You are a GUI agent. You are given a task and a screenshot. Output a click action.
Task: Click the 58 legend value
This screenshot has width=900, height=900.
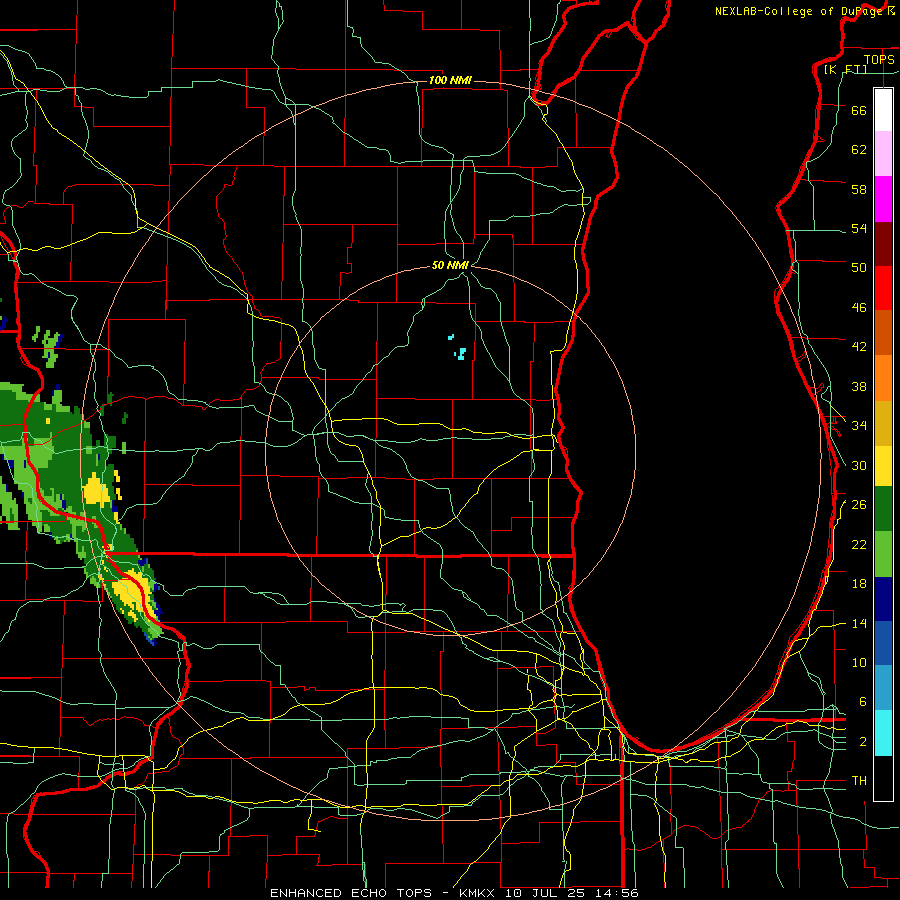coord(859,189)
